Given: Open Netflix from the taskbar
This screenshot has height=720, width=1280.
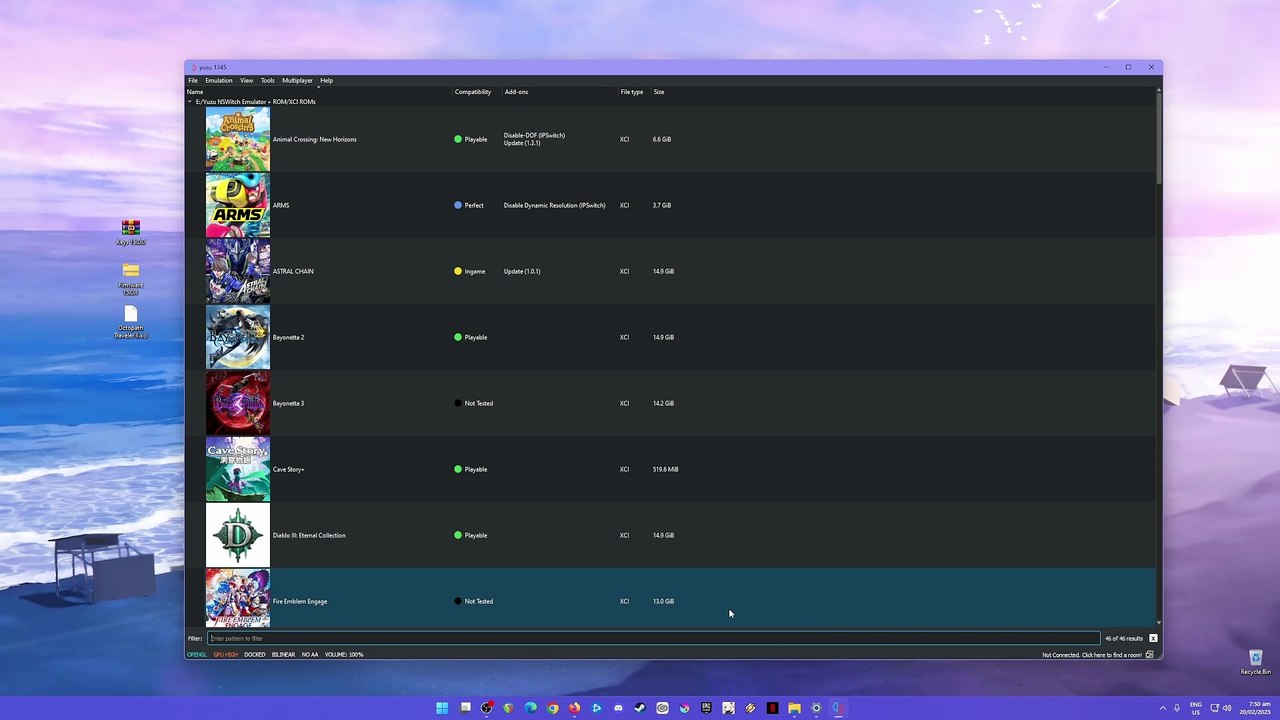Looking at the screenshot, I should click(x=772, y=708).
